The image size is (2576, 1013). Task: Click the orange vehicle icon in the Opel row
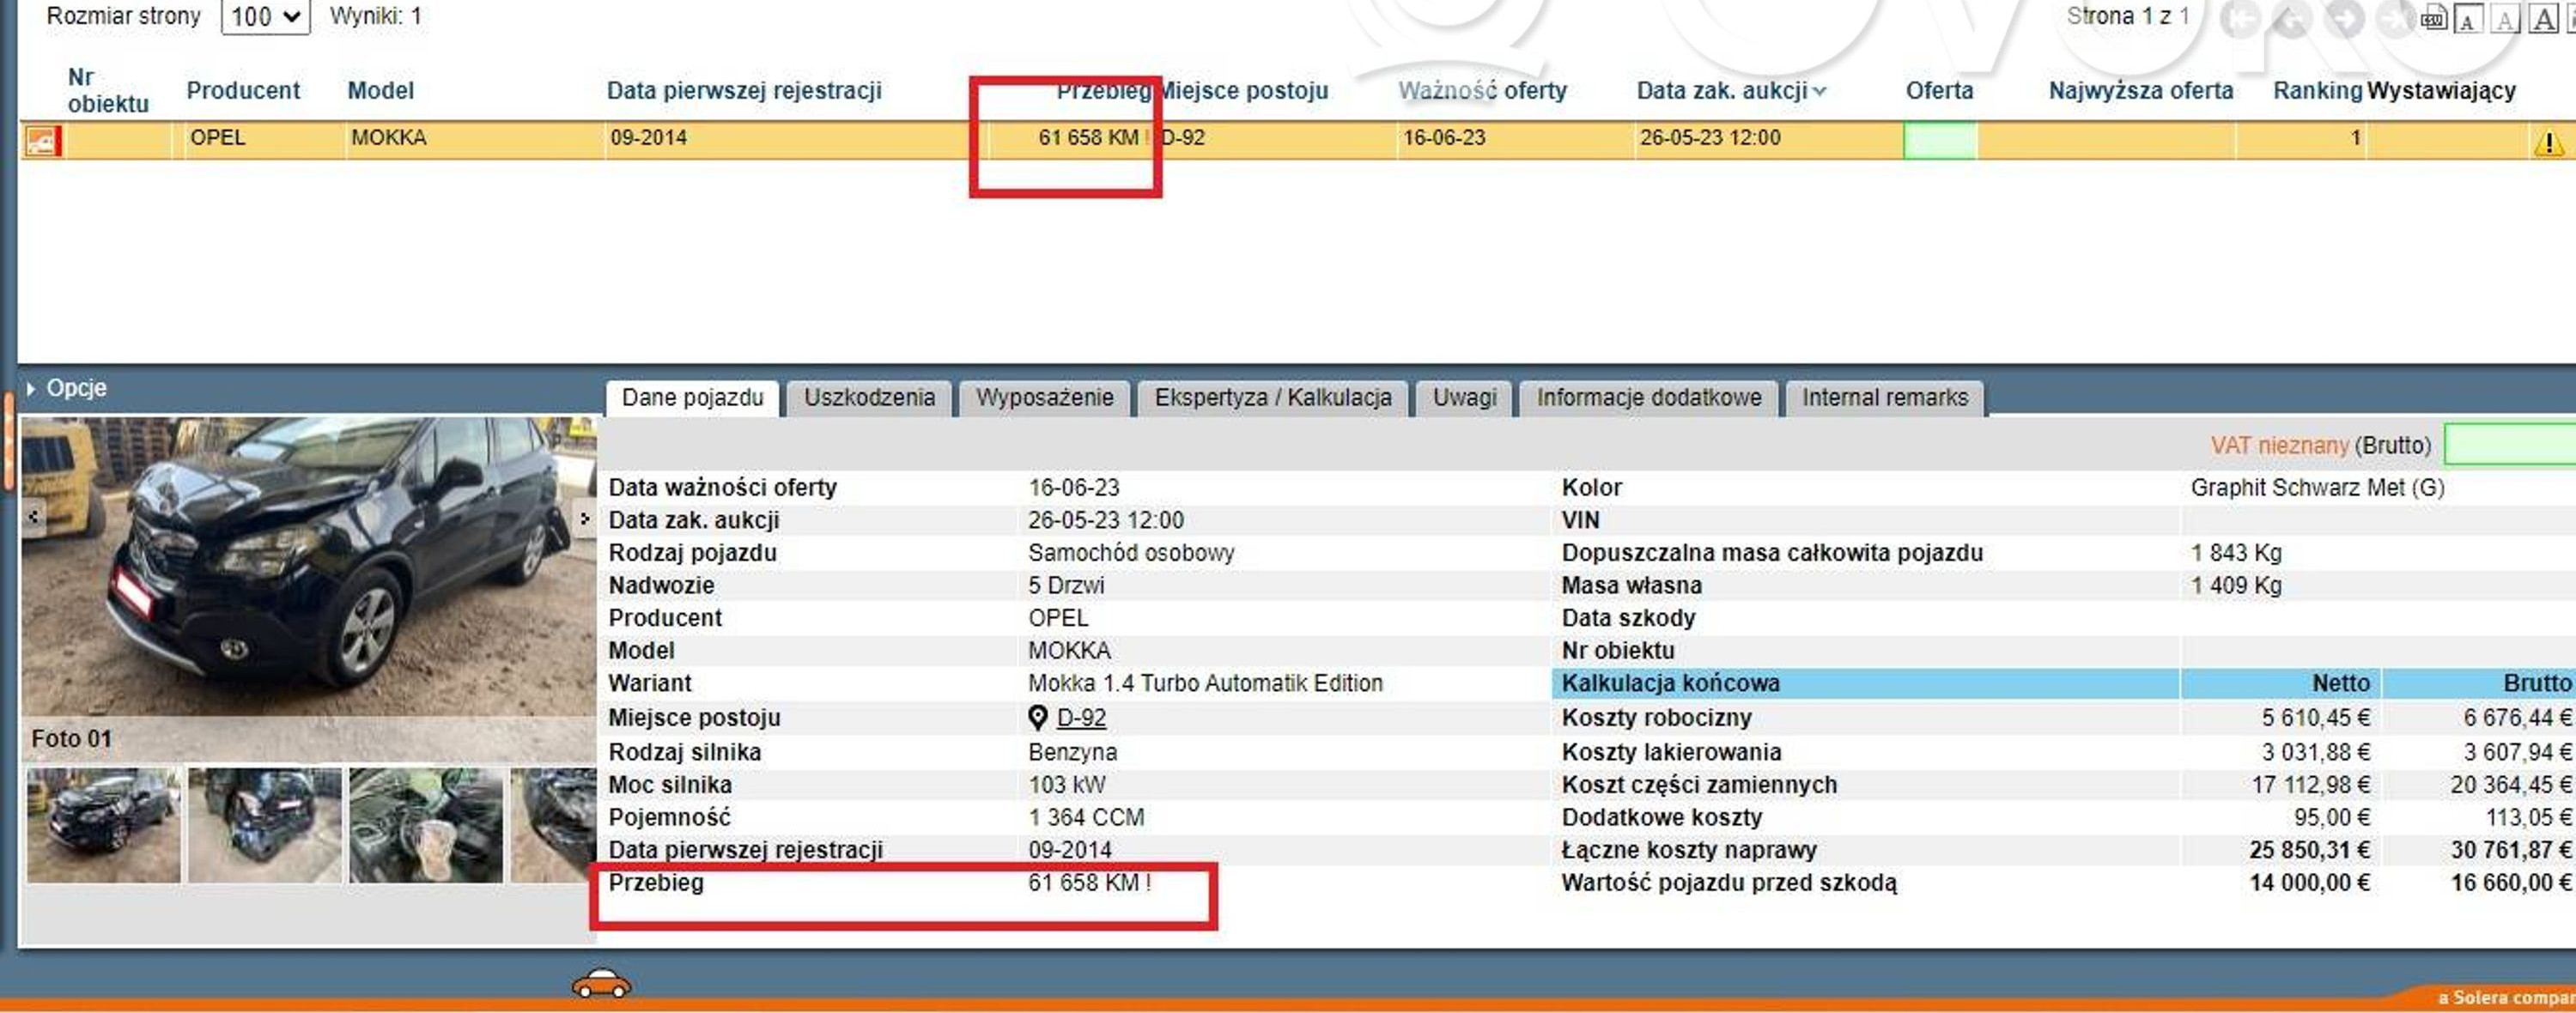pyautogui.click(x=43, y=141)
